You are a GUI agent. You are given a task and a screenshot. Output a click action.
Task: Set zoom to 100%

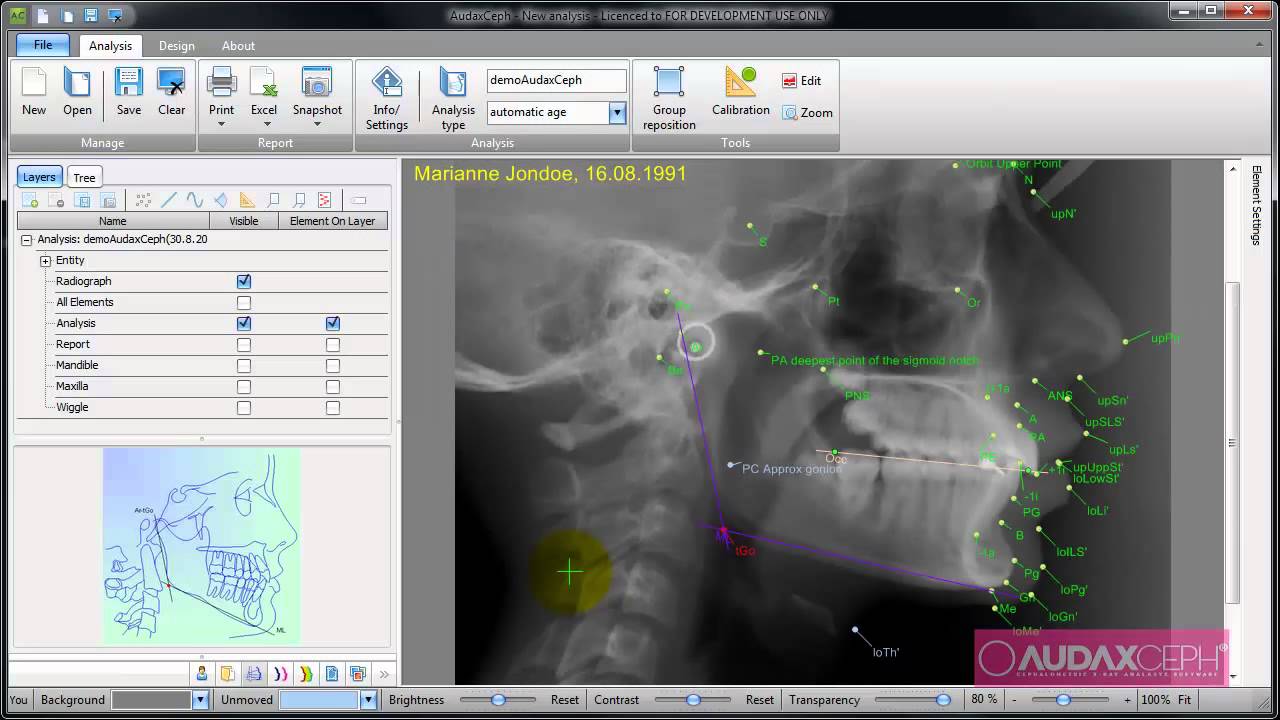point(1155,700)
